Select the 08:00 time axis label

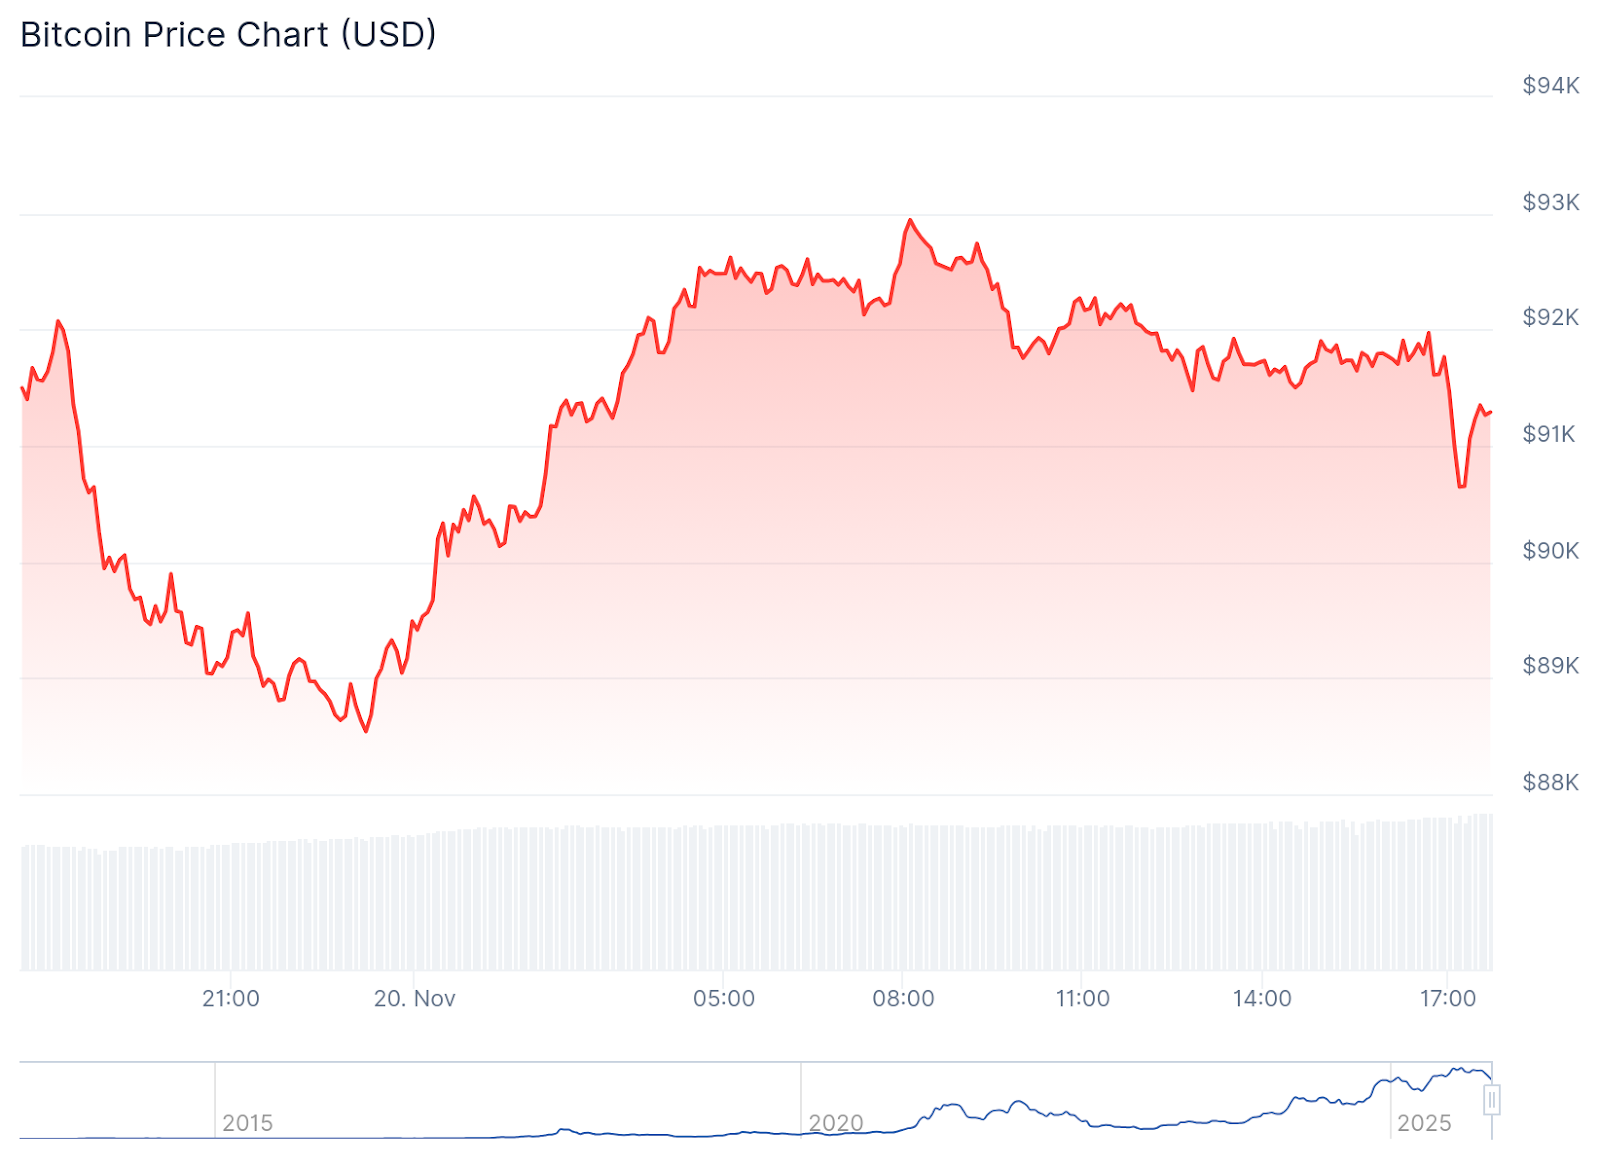coord(903,999)
